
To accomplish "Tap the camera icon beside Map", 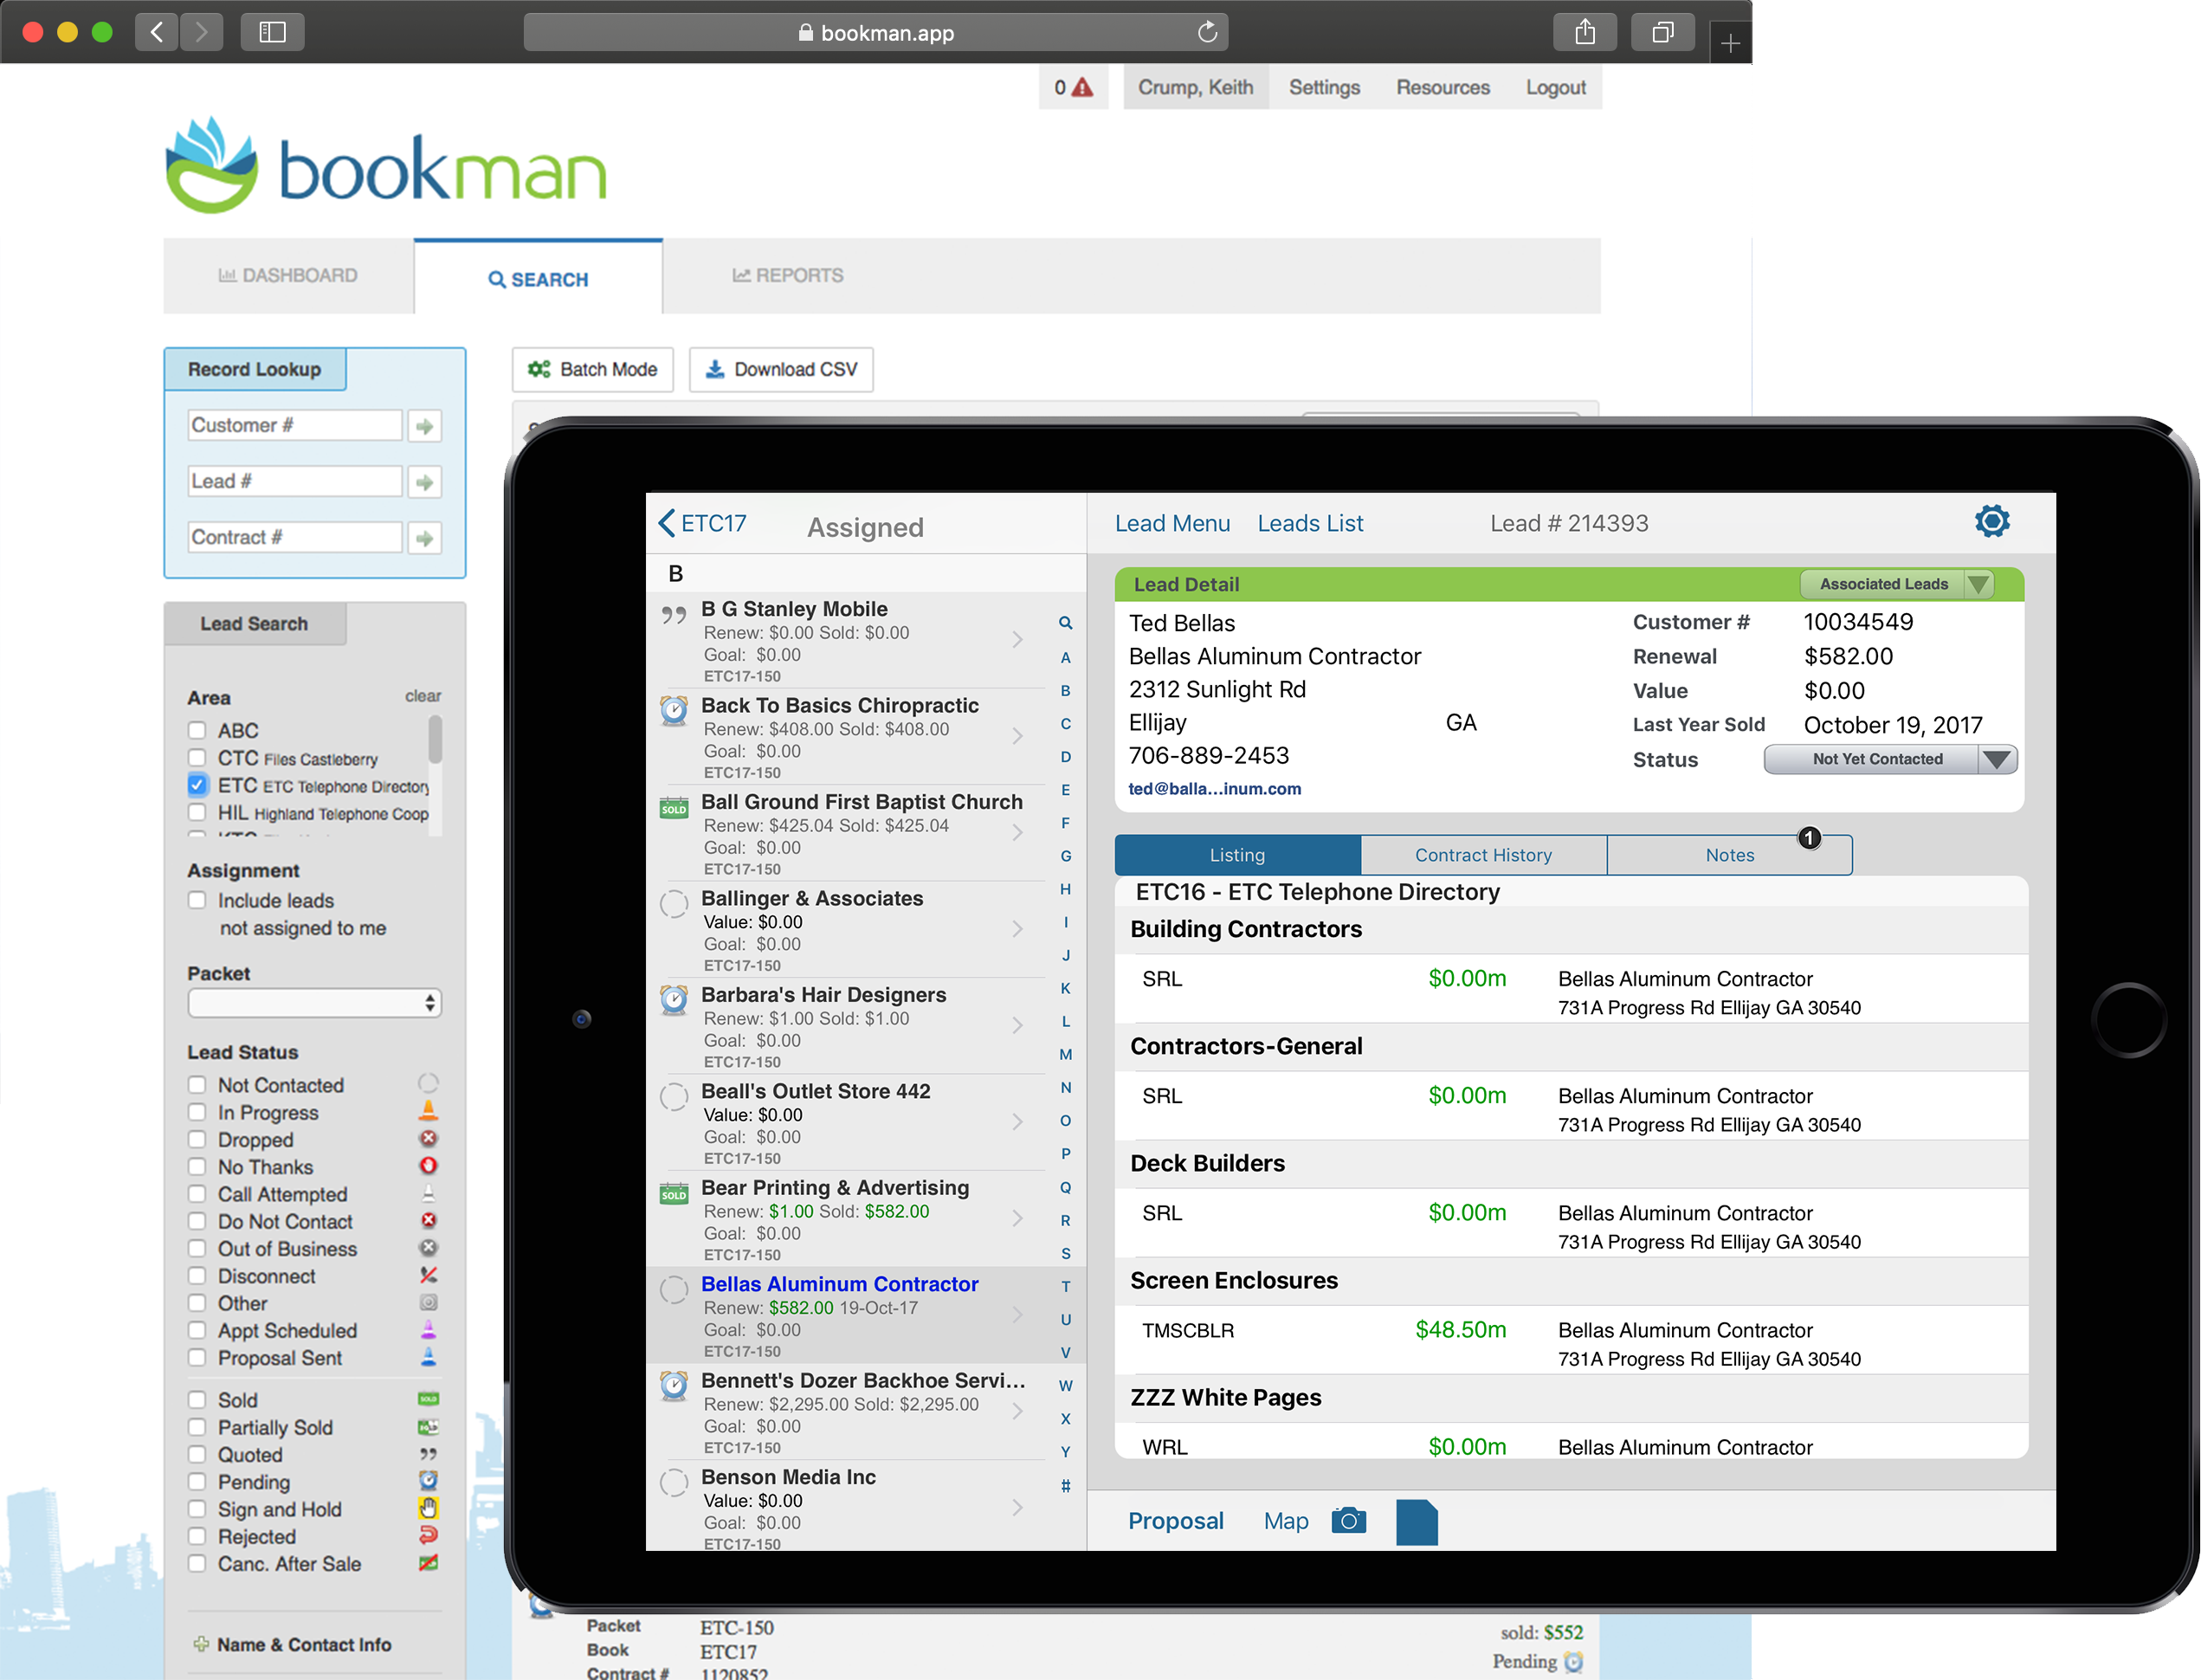I will pyautogui.click(x=1348, y=1520).
